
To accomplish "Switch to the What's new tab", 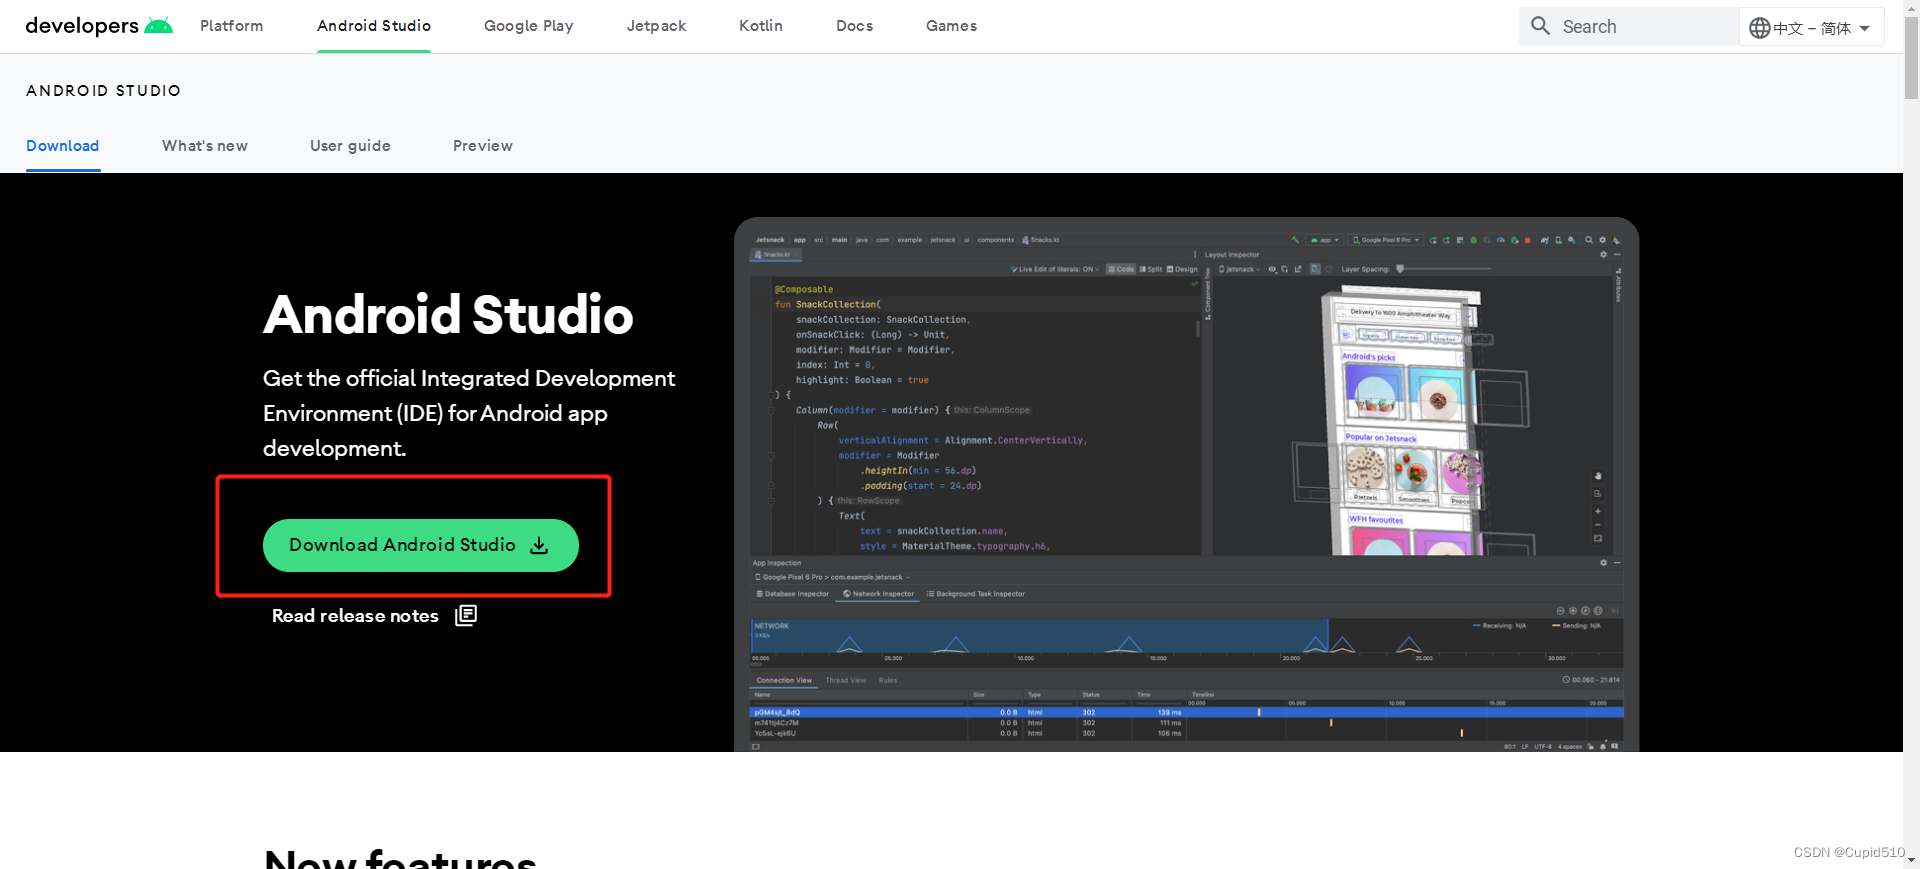I will [x=205, y=146].
